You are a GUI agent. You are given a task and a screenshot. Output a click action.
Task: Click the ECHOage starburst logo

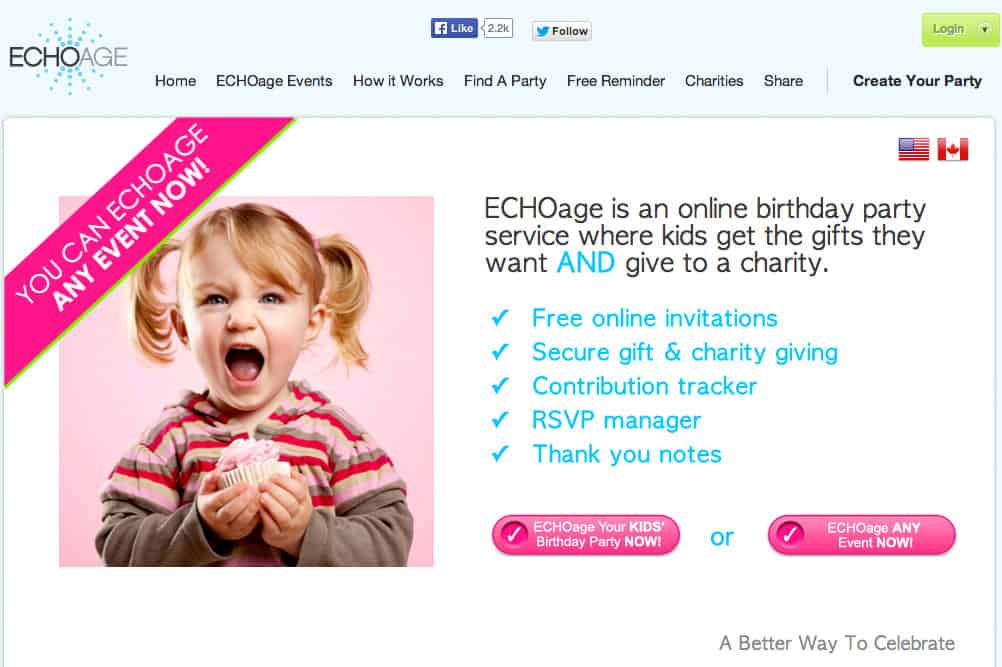pos(68,57)
